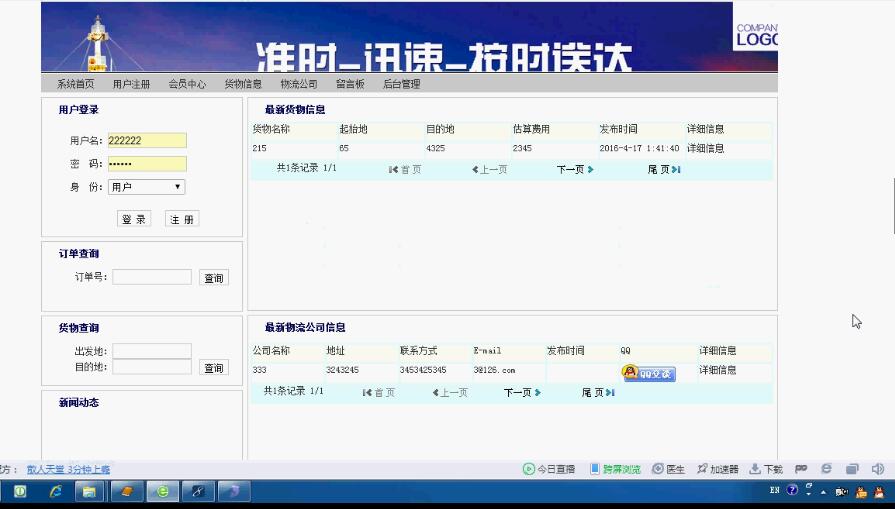Click 首页 in the company list pager
This screenshot has height=509, width=895.
(379, 393)
